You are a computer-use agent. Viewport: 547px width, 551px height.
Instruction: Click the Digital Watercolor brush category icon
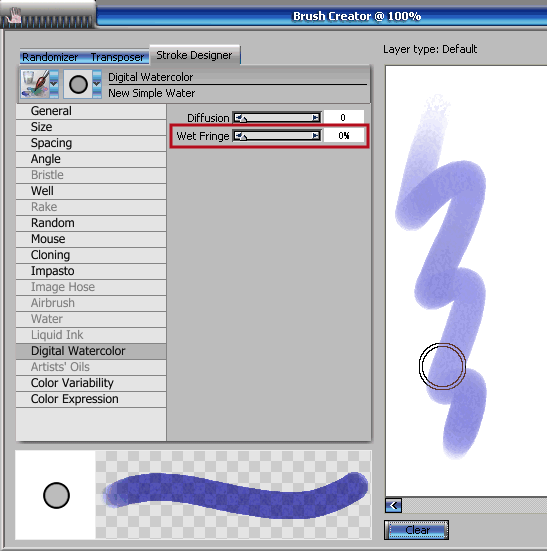[35, 84]
